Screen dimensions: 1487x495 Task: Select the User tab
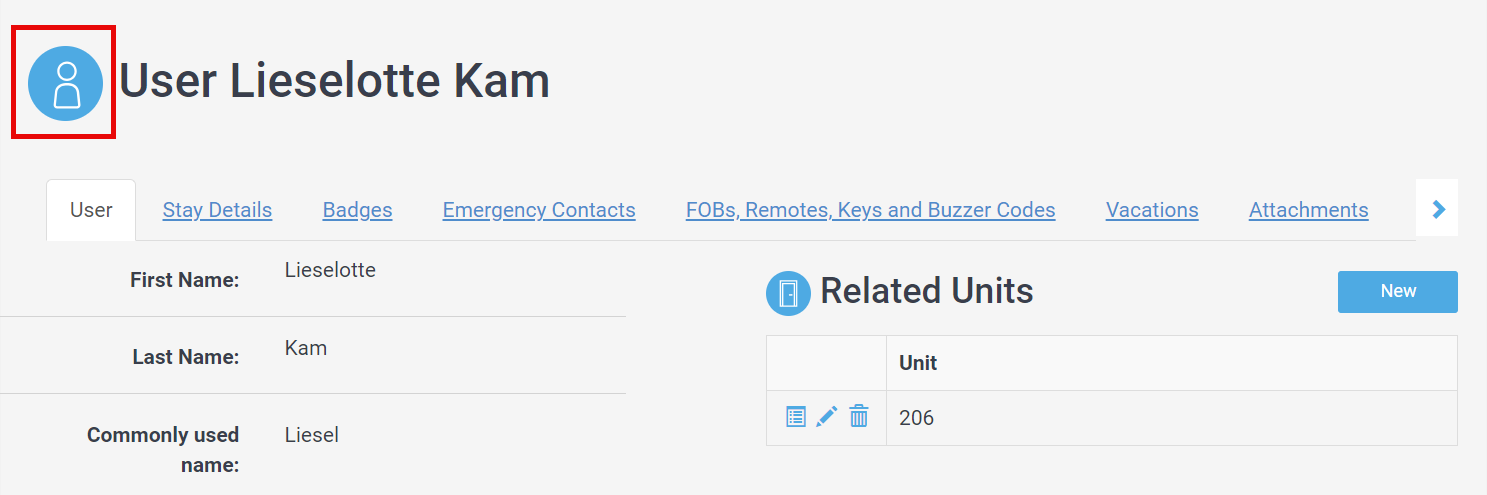click(91, 210)
